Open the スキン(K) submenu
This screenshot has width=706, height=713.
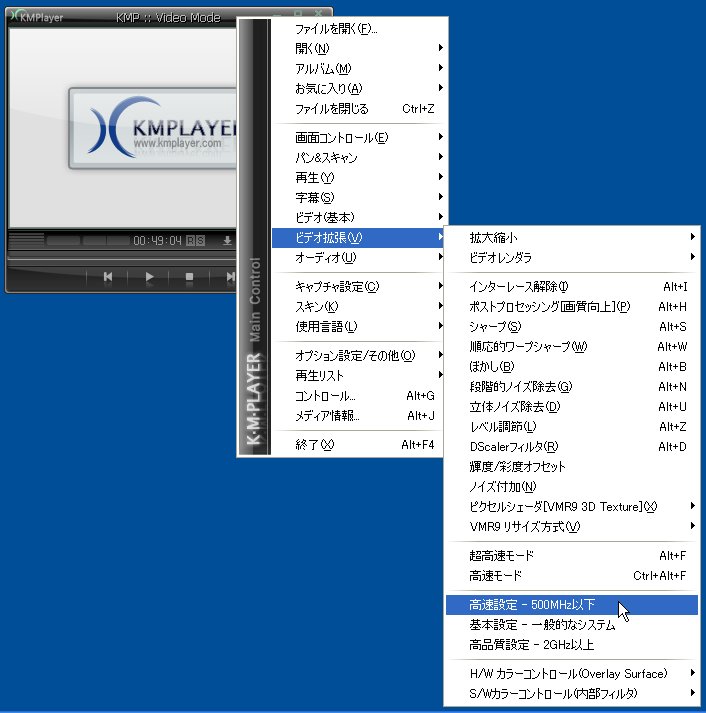[360, 306]
